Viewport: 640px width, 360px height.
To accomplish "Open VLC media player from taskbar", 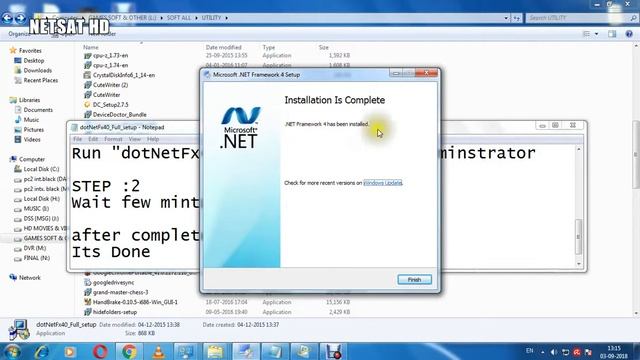I will (158, 351).
